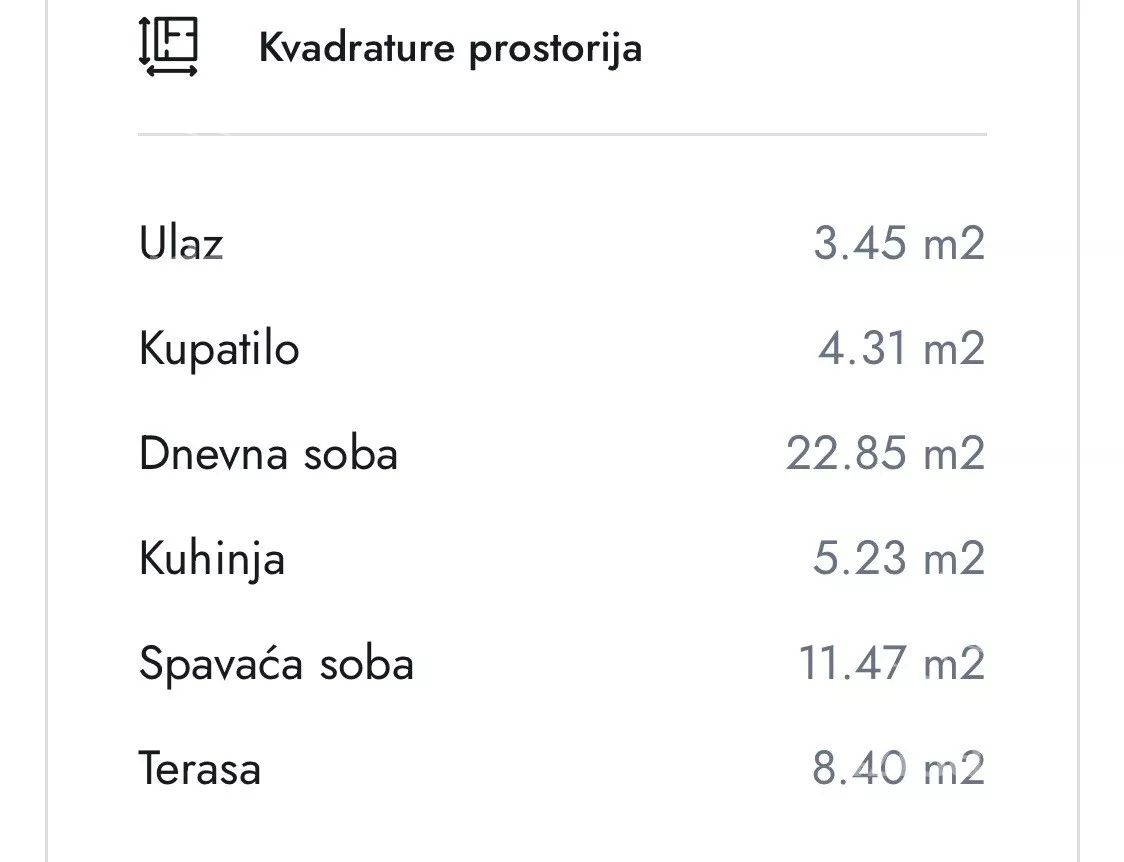
Task: Select the smallest area entry, Ulaz
Action: tap(183, 243)
